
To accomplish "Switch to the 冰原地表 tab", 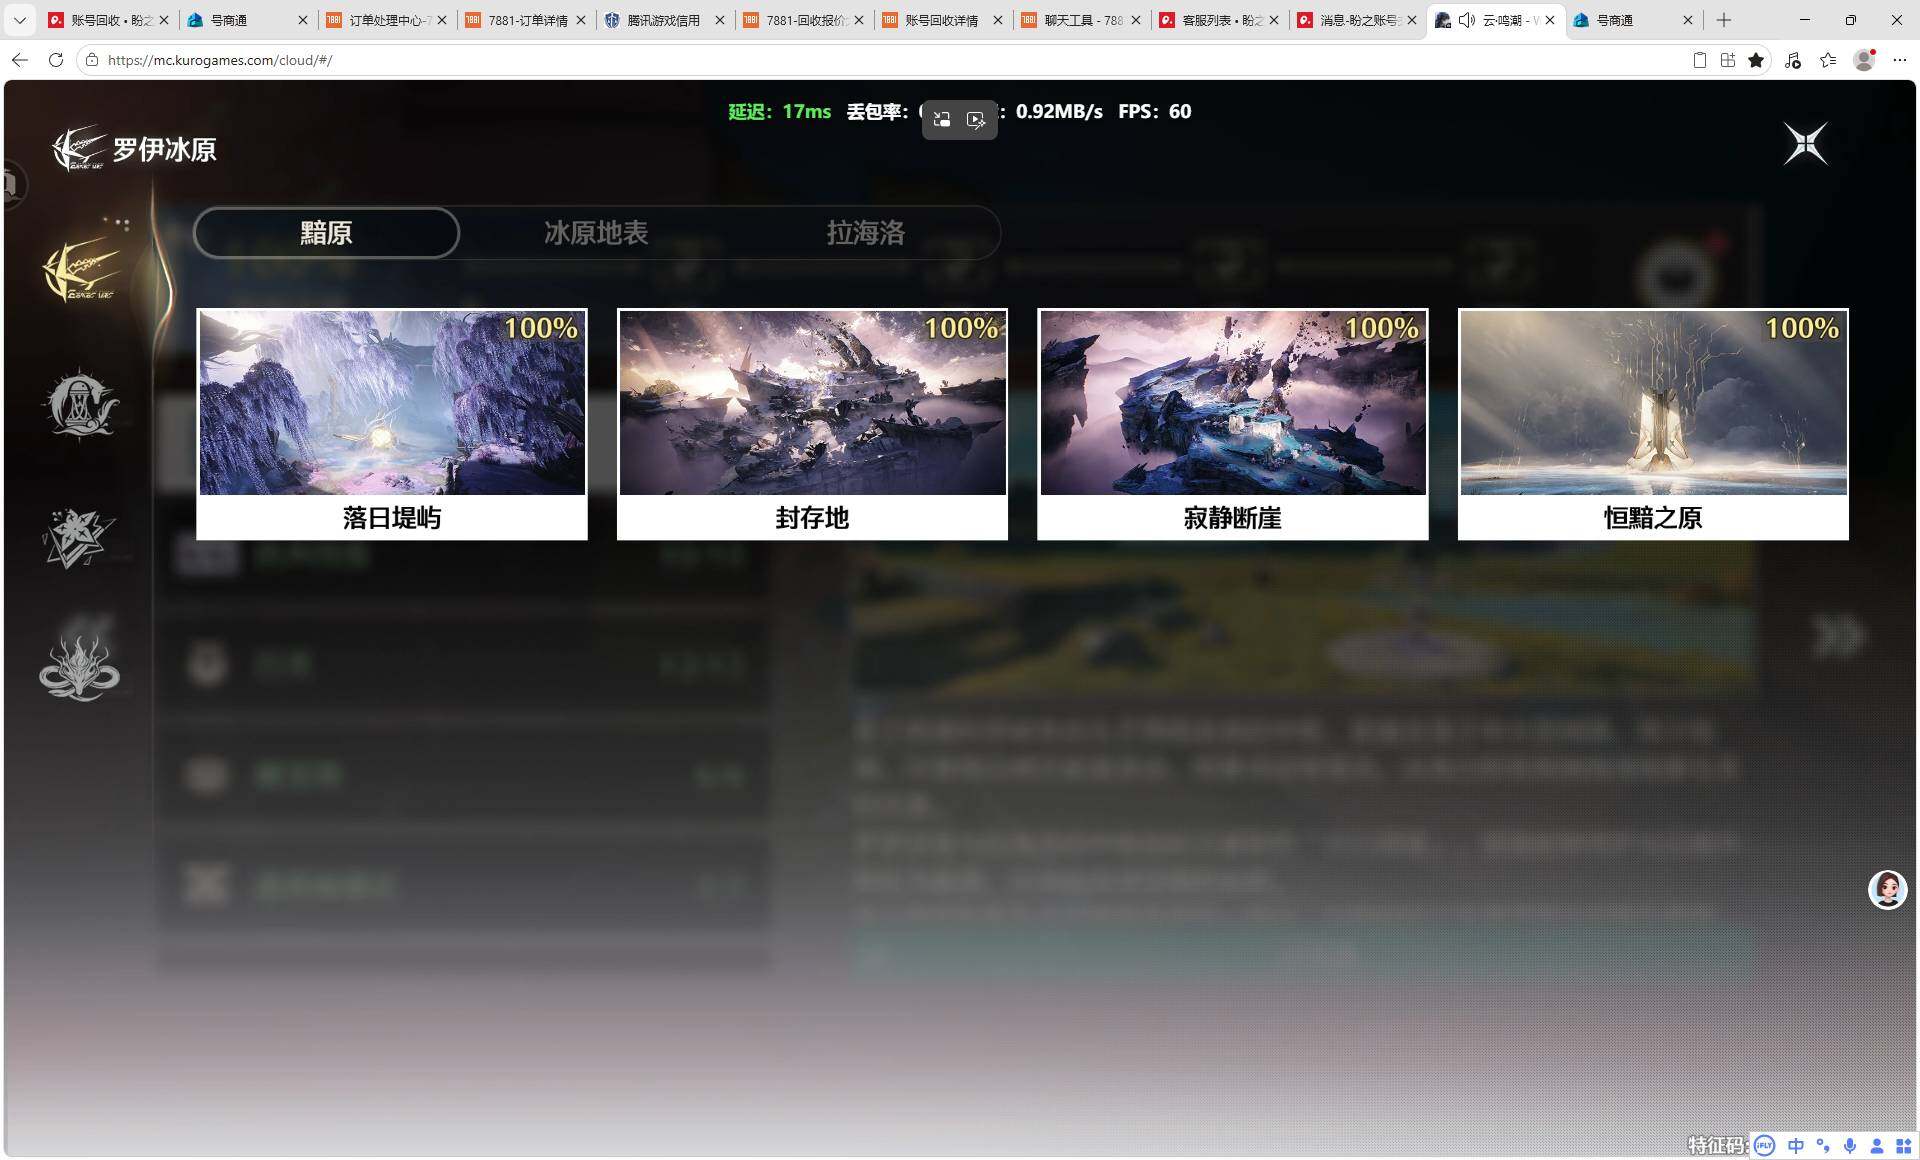I will pyautogui.click(x=596, y=233).
